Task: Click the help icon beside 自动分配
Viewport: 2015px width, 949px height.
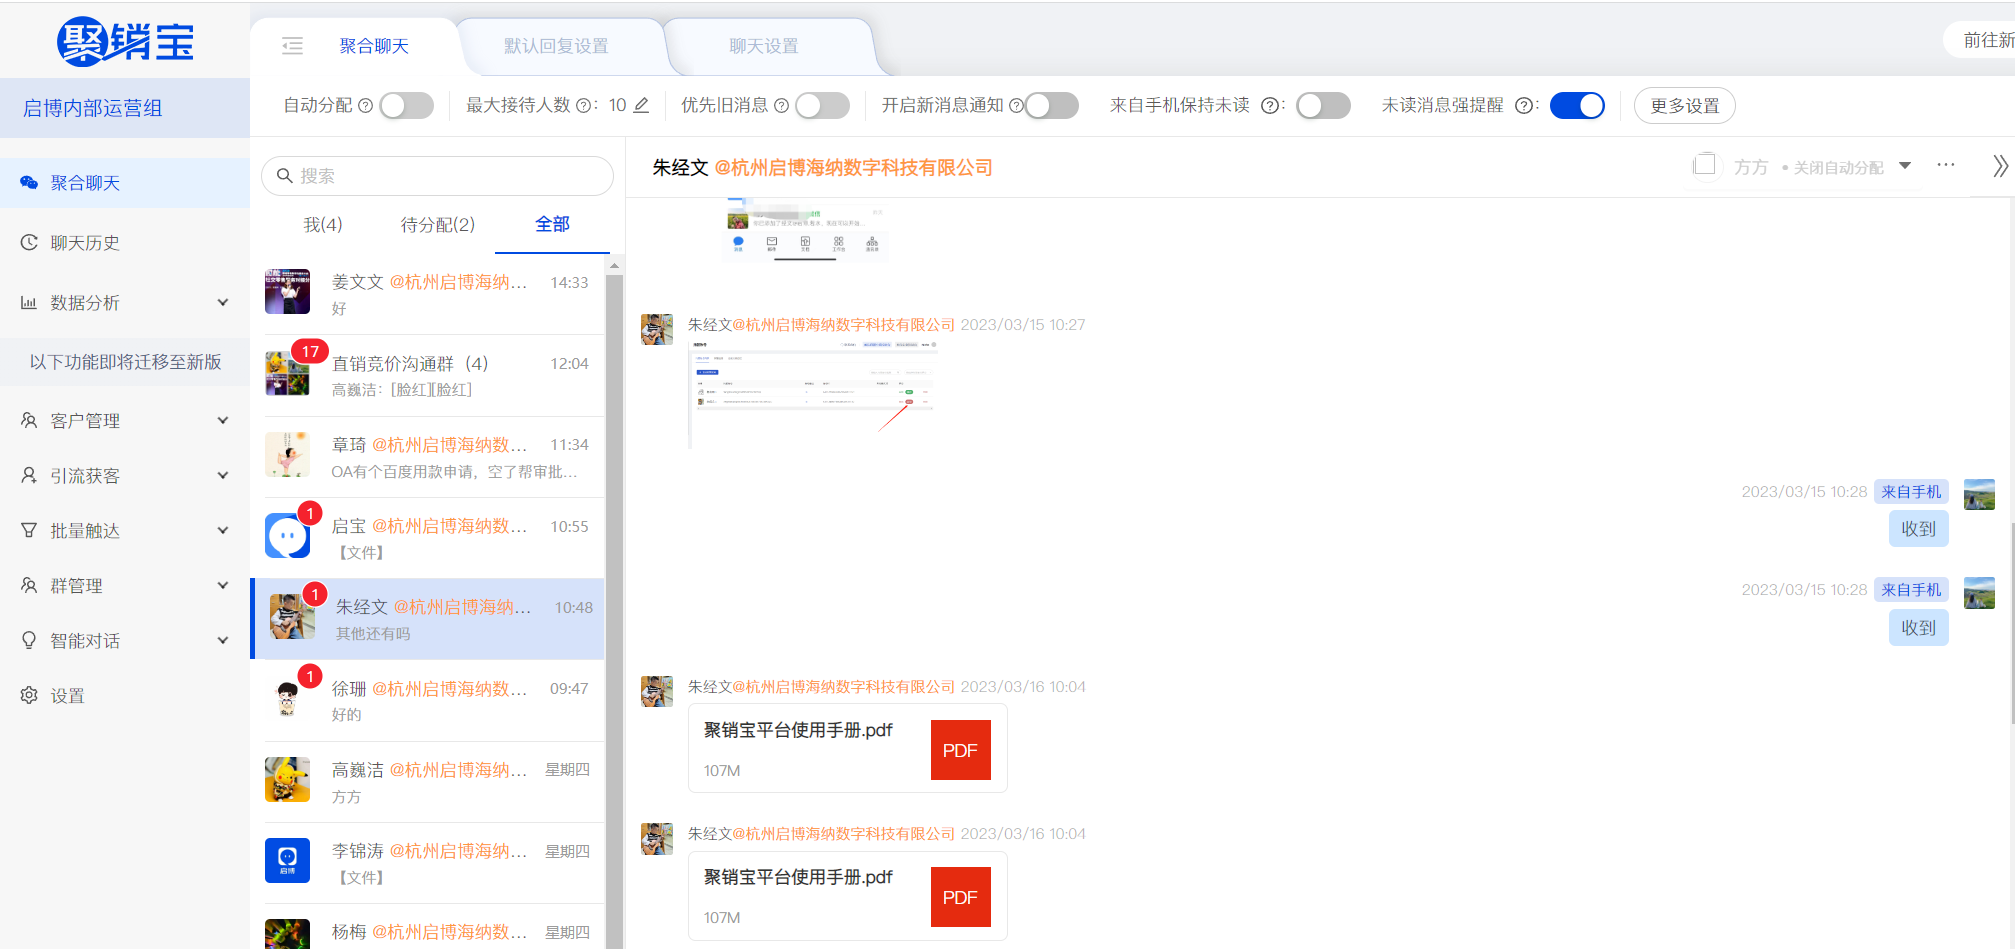Action: 365,105
